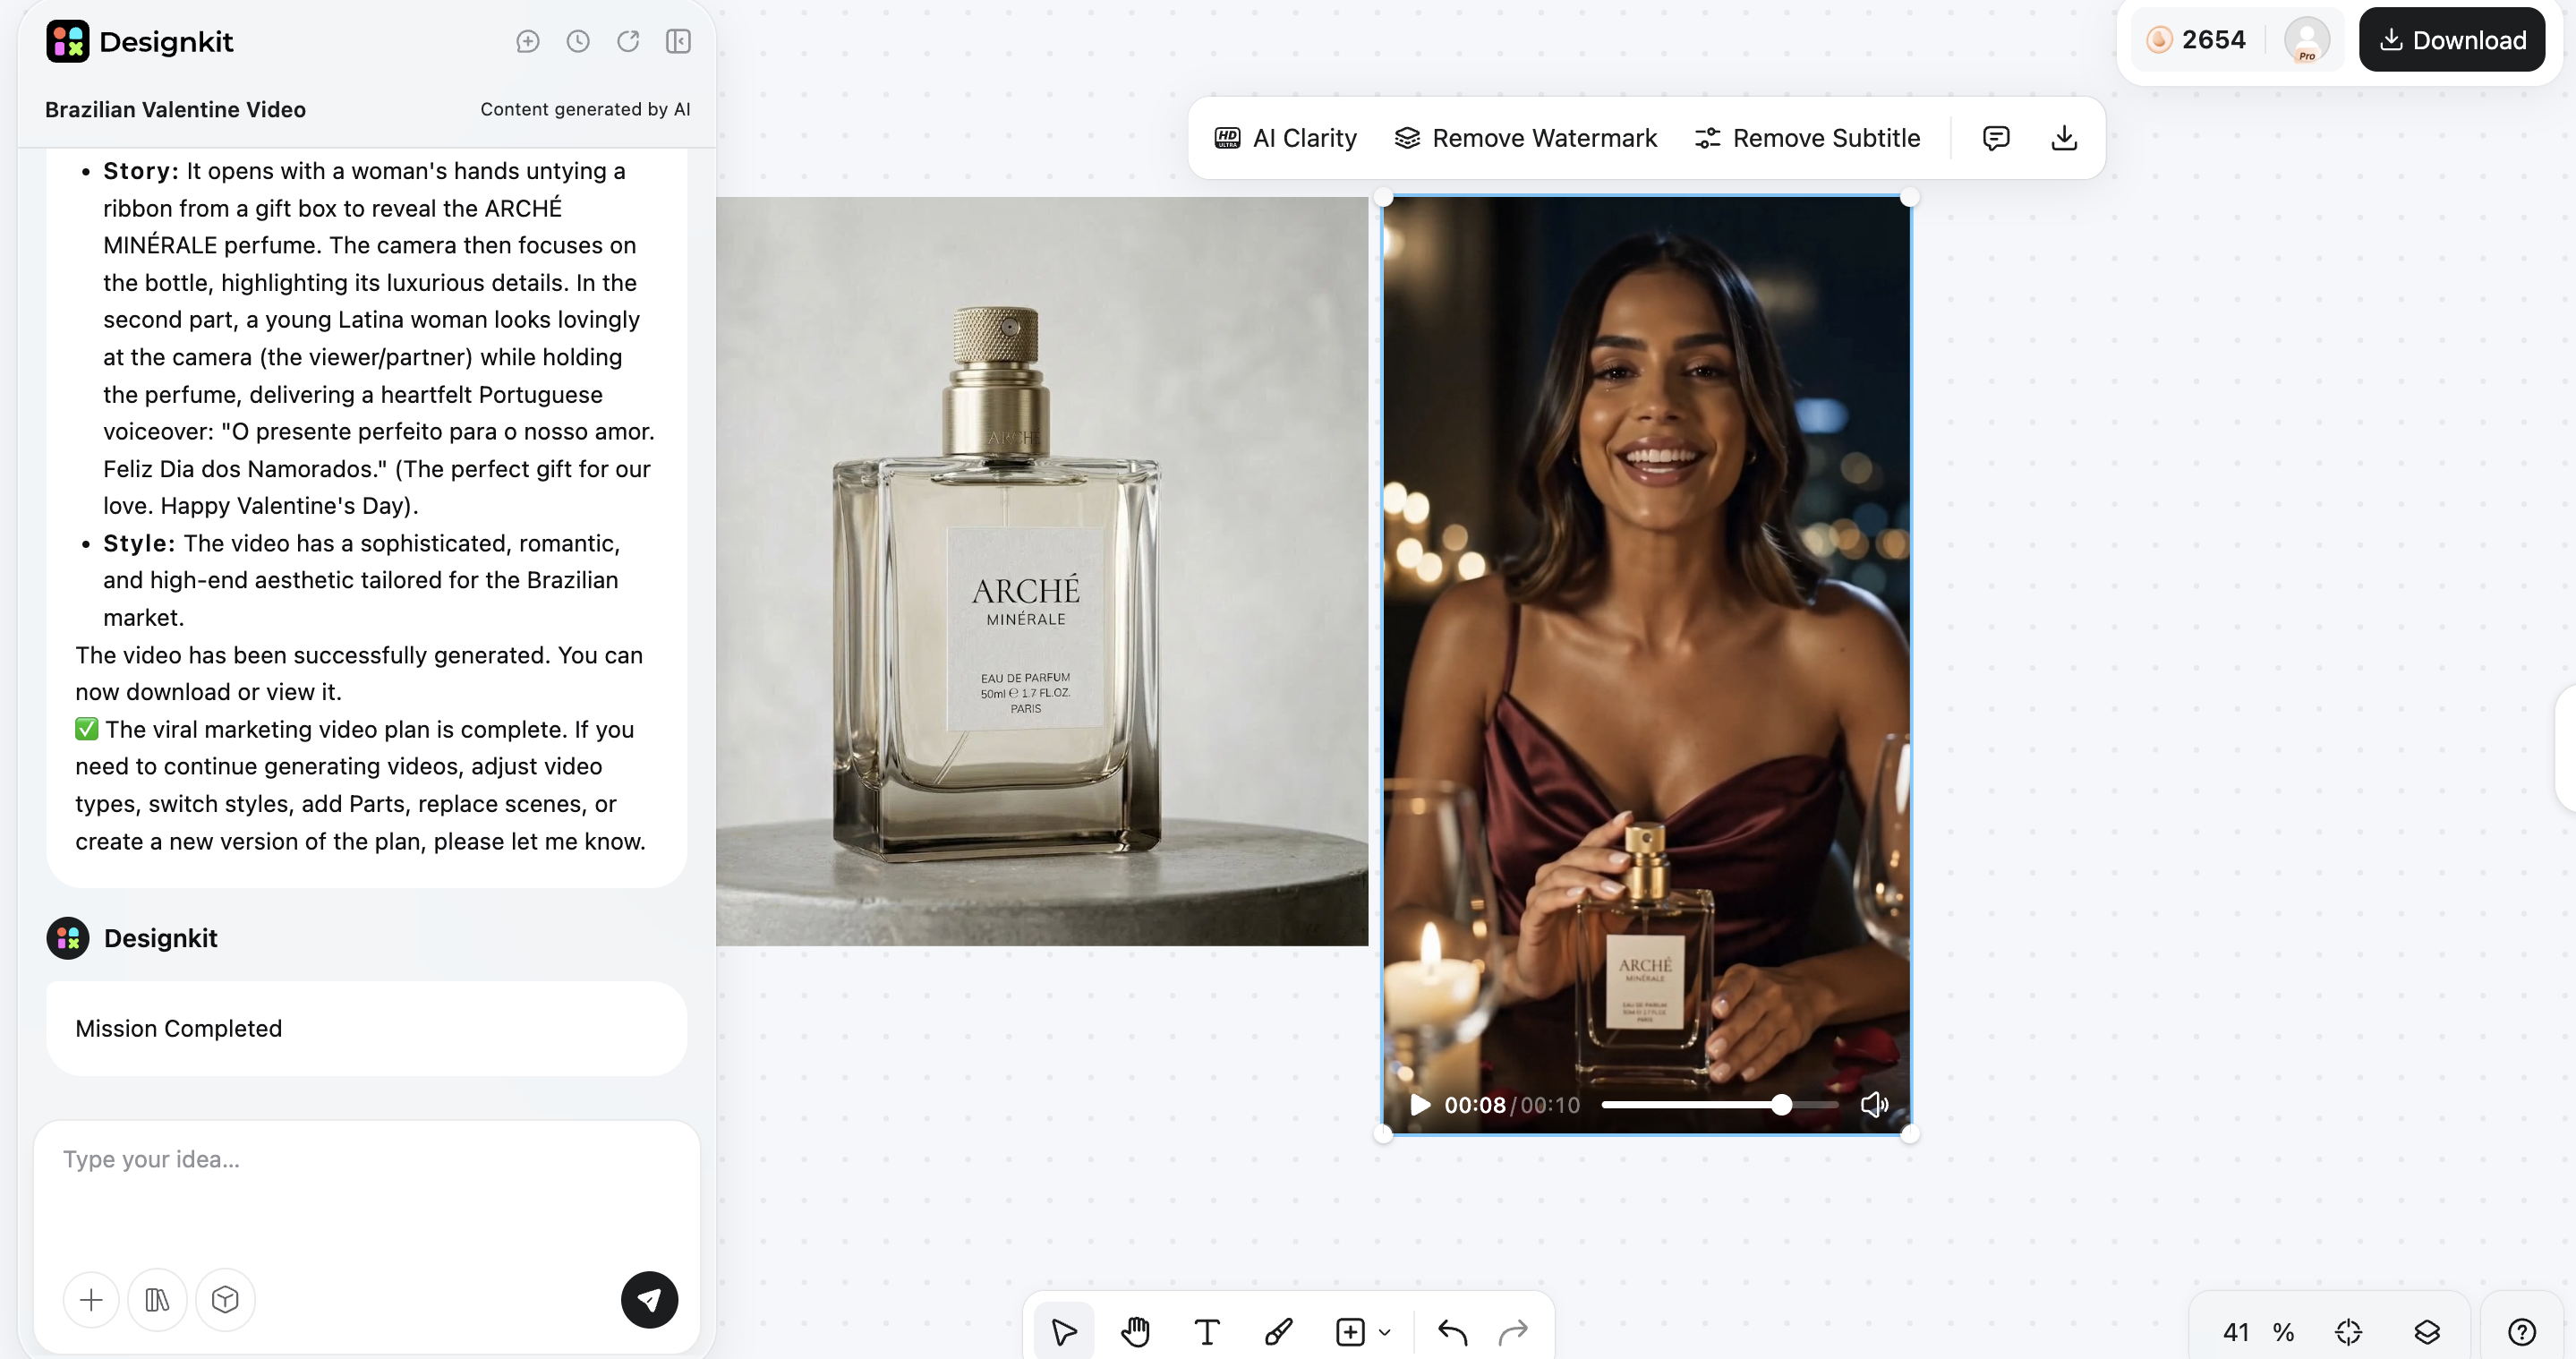Select the ARCHÉ perfume bottle image

[x=1042, y=571]
